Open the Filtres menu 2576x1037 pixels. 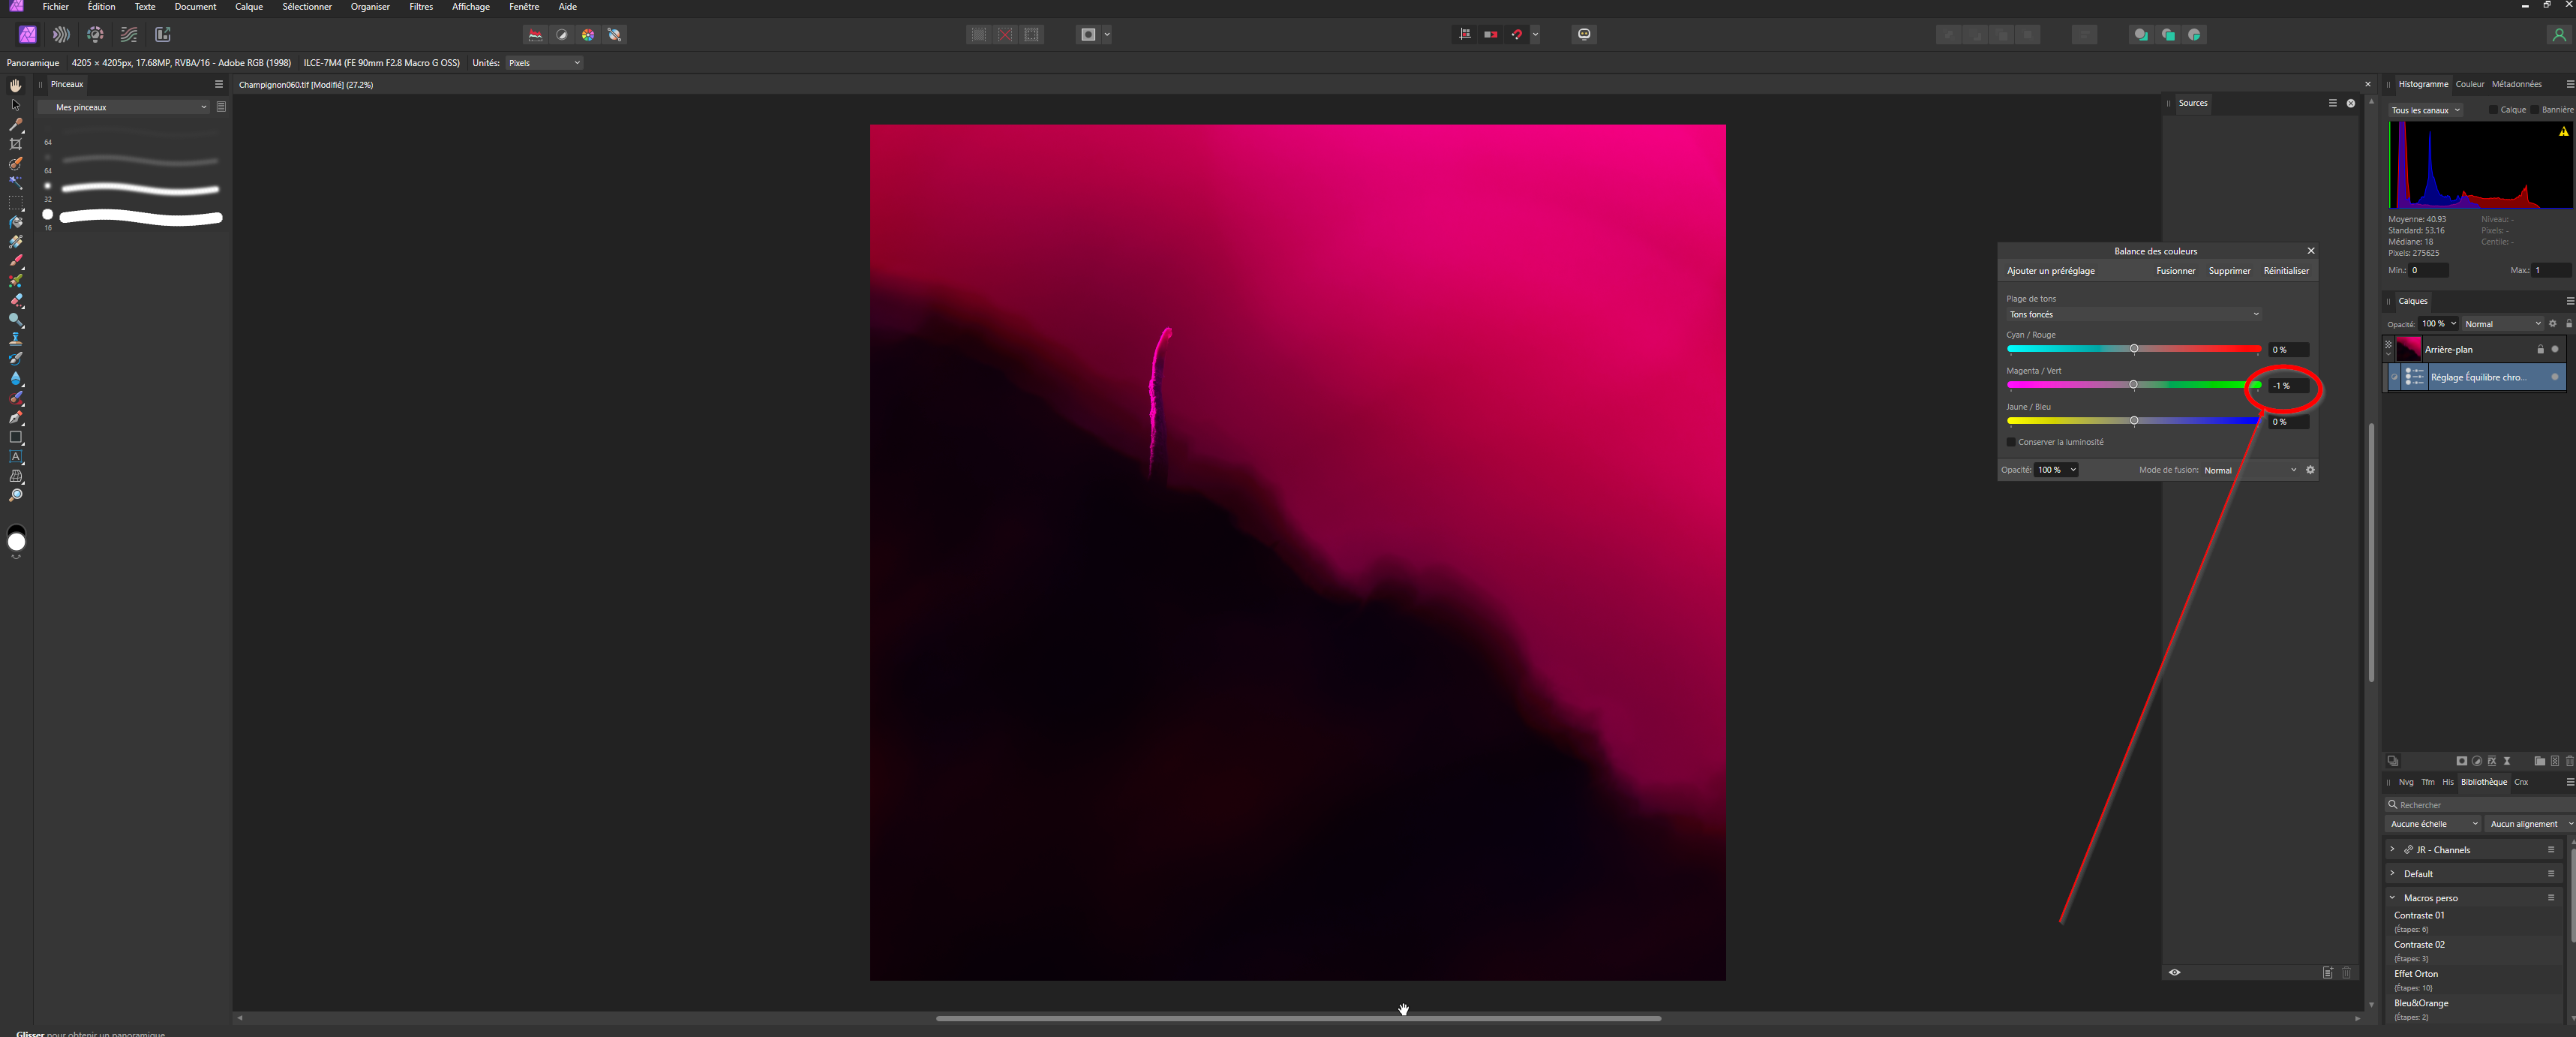click(x=421, y=7)
